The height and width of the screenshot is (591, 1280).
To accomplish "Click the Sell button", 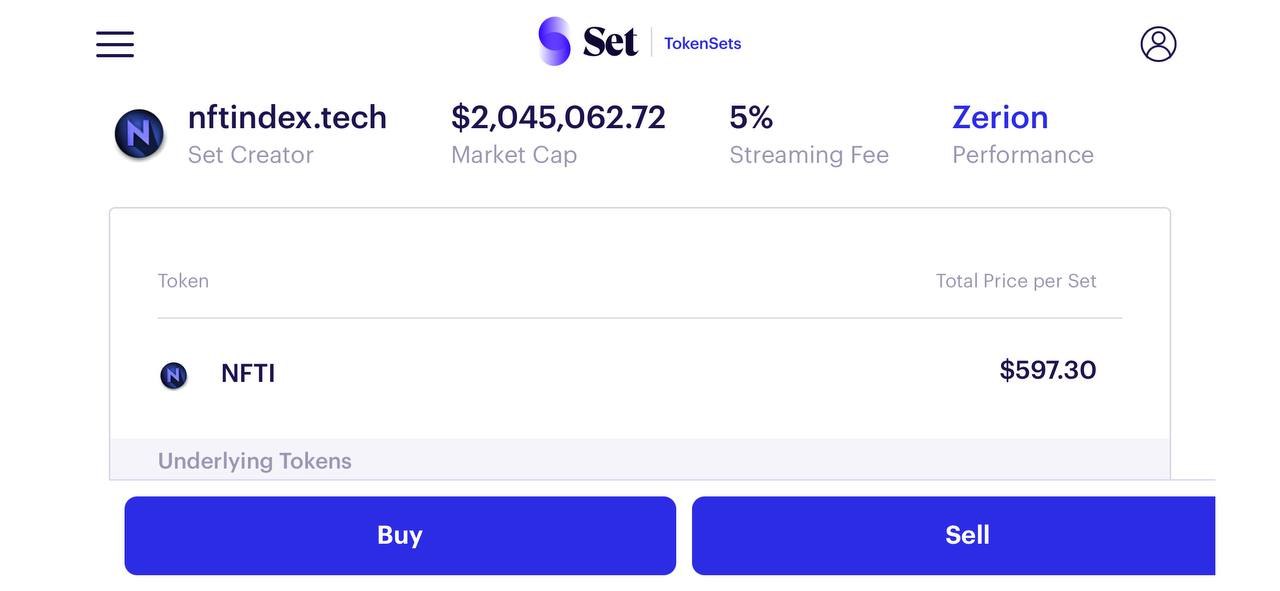I will click(x=953, y=536).
